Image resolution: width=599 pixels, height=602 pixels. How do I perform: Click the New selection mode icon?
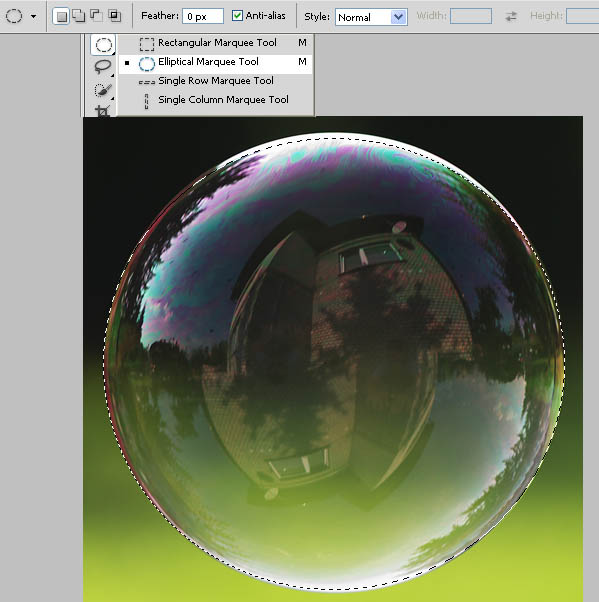(61, 16)
